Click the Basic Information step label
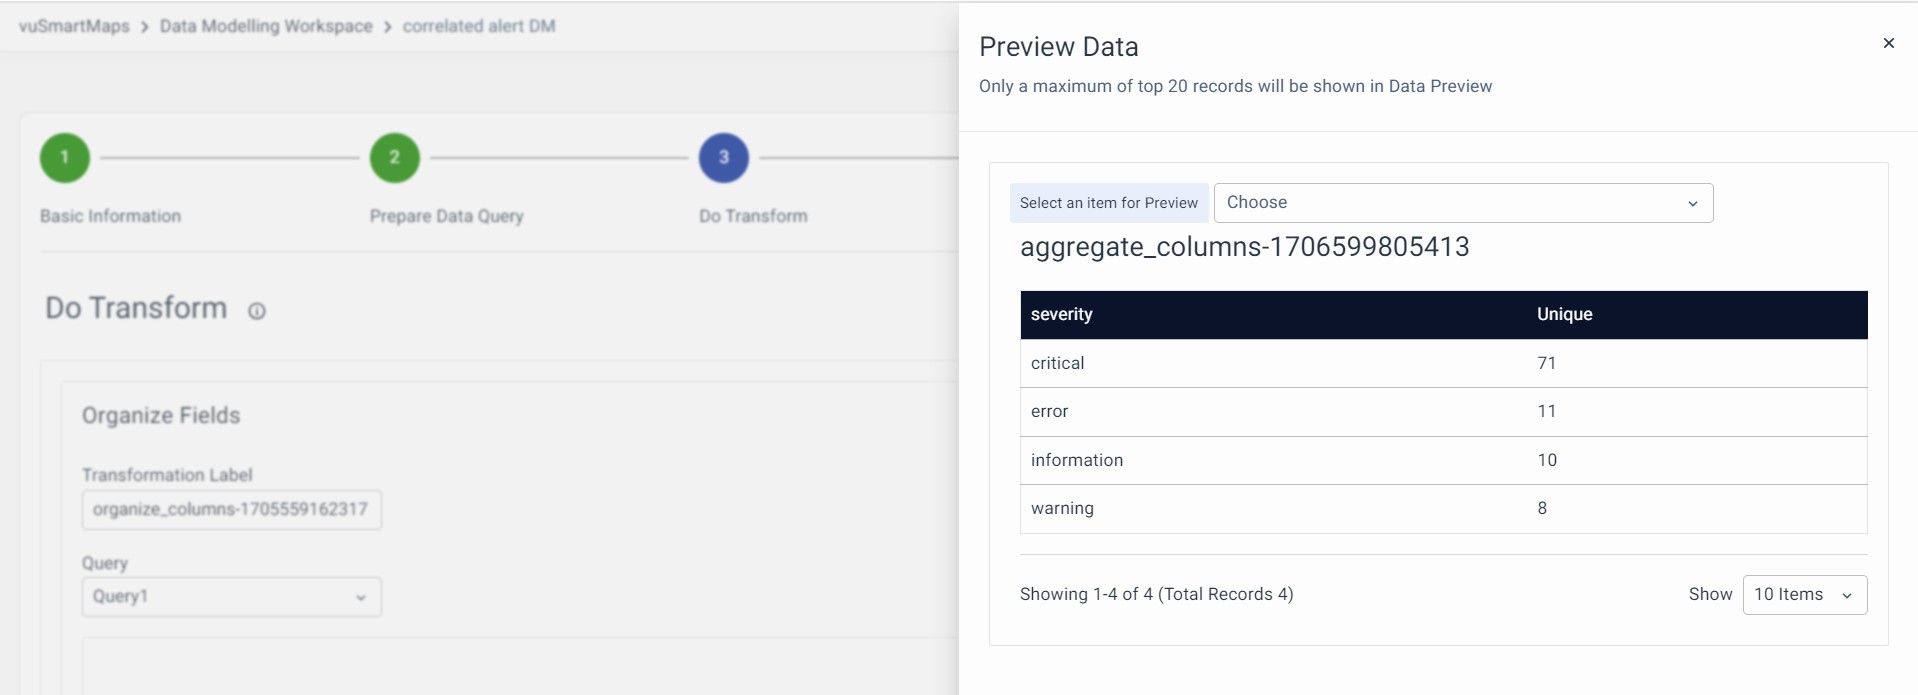Image resolution: width=1918 pixels, height=695 pixels. (110, 216)
